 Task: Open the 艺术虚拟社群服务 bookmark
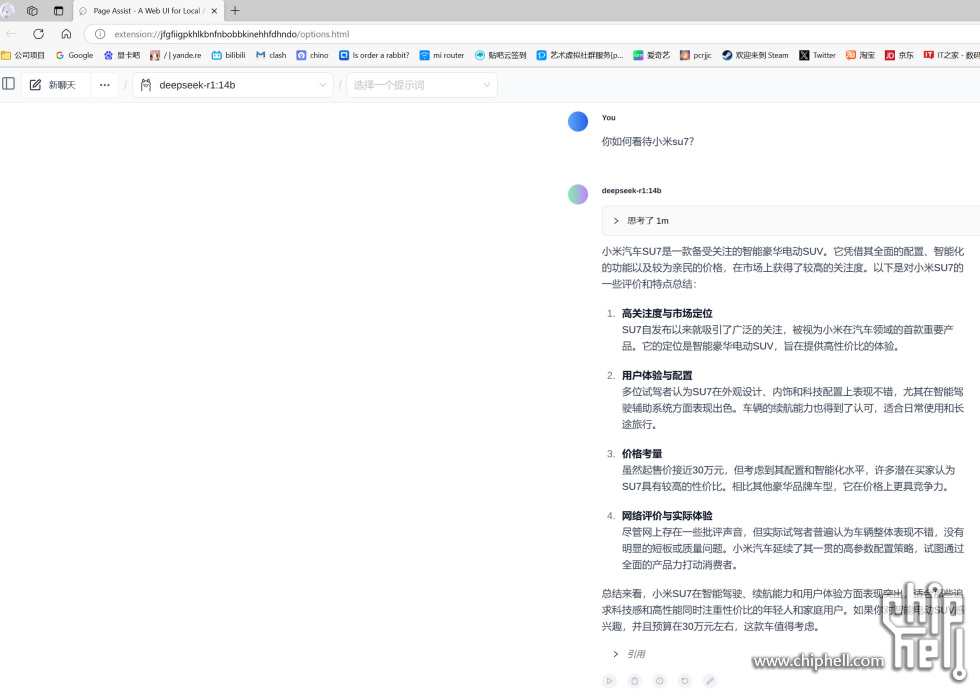[580, 55]
